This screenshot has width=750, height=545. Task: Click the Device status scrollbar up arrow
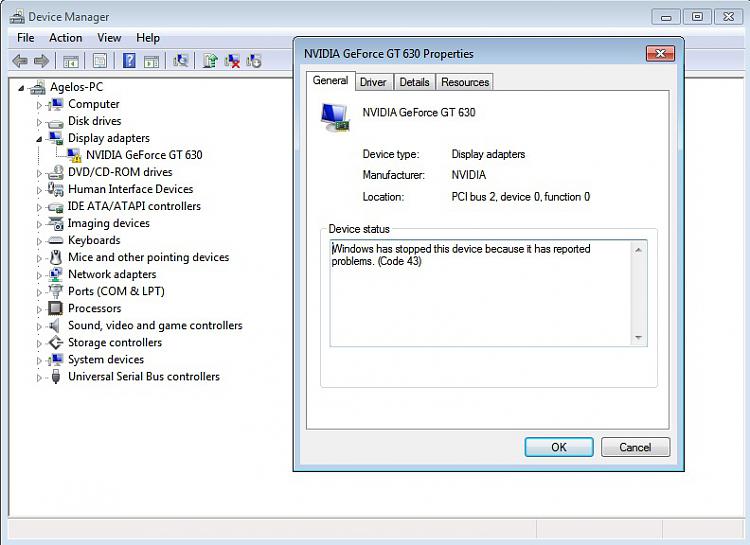pyautogui.click(x=638, y=250)
